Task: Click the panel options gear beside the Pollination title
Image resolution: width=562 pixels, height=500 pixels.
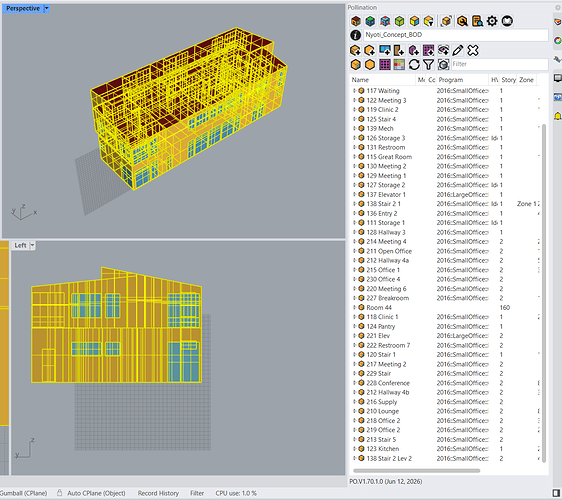Action: (x=558, y=8)
